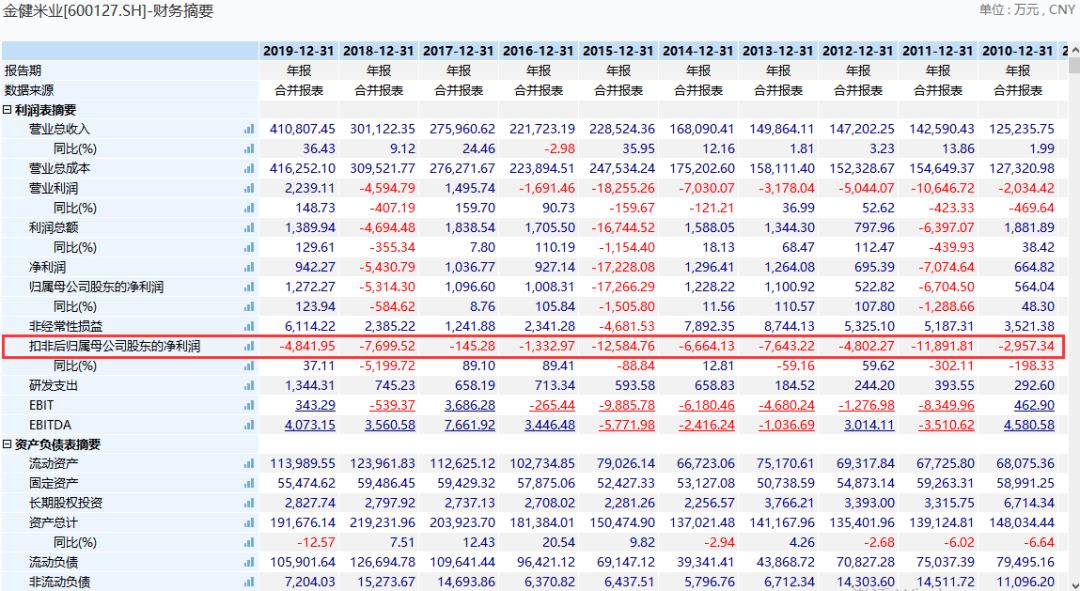This screenshot has width=1080, height=591.
Task: Select the 2010-12-31 column header
Action: point(1017,51)
